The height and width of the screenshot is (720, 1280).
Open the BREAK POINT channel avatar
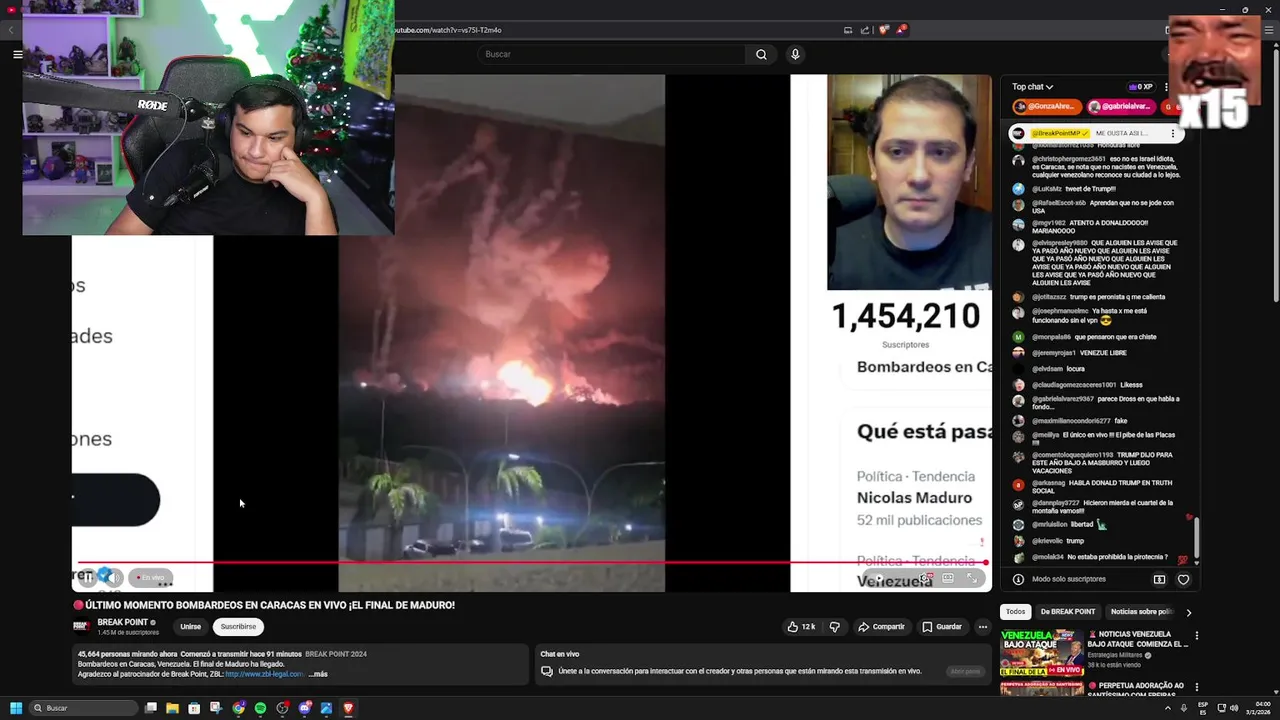tap(82, 627)
